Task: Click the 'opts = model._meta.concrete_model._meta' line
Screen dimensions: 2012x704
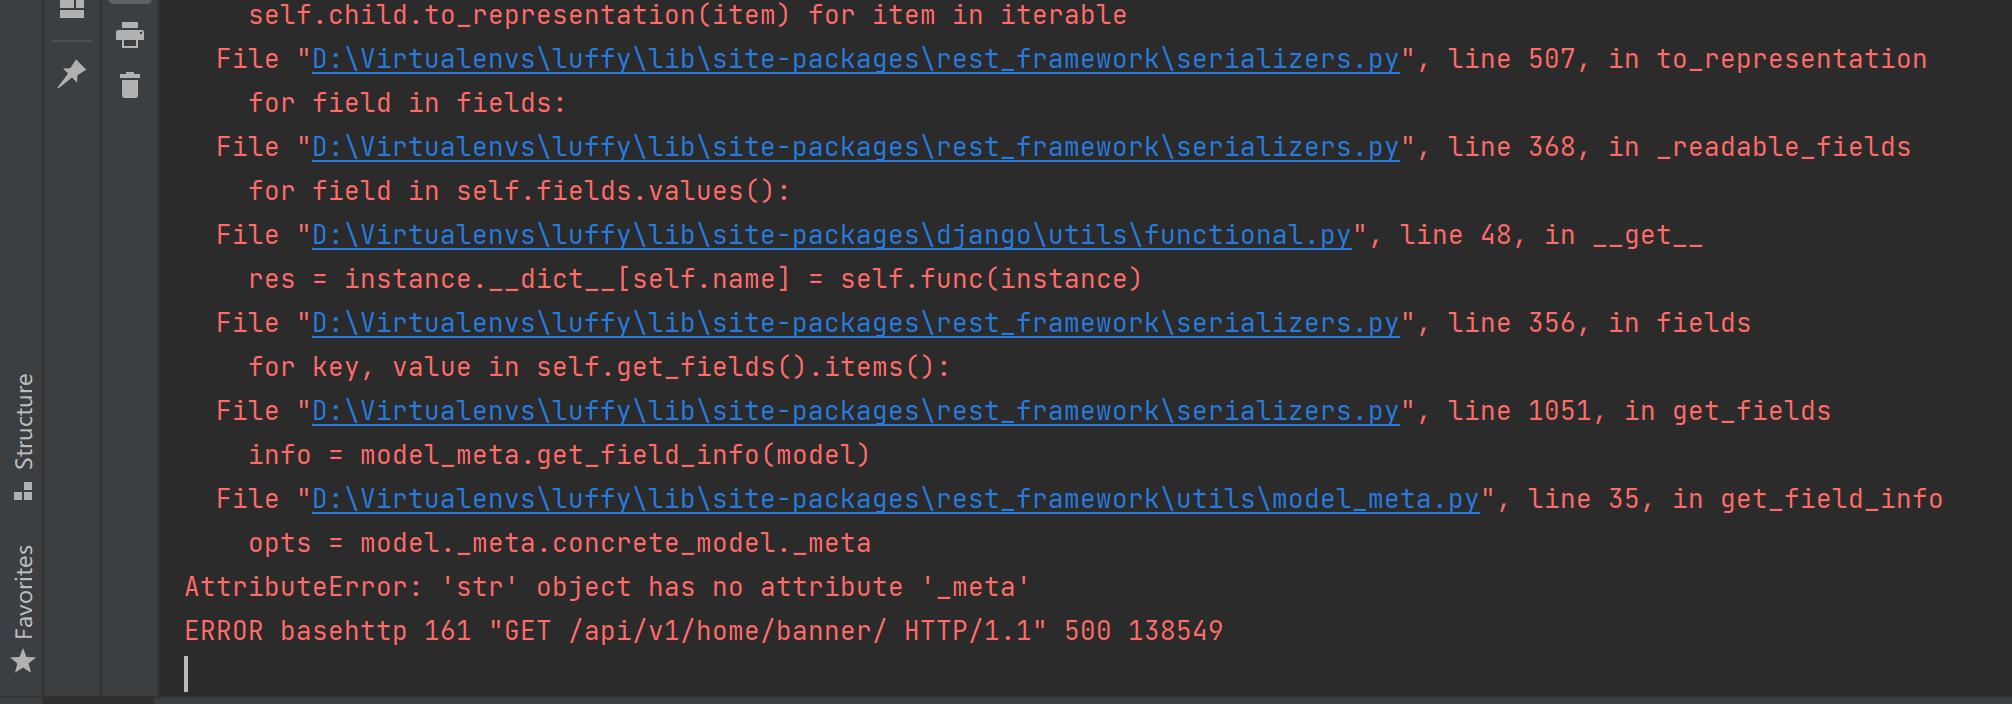Action: click(x=559, y=543)
